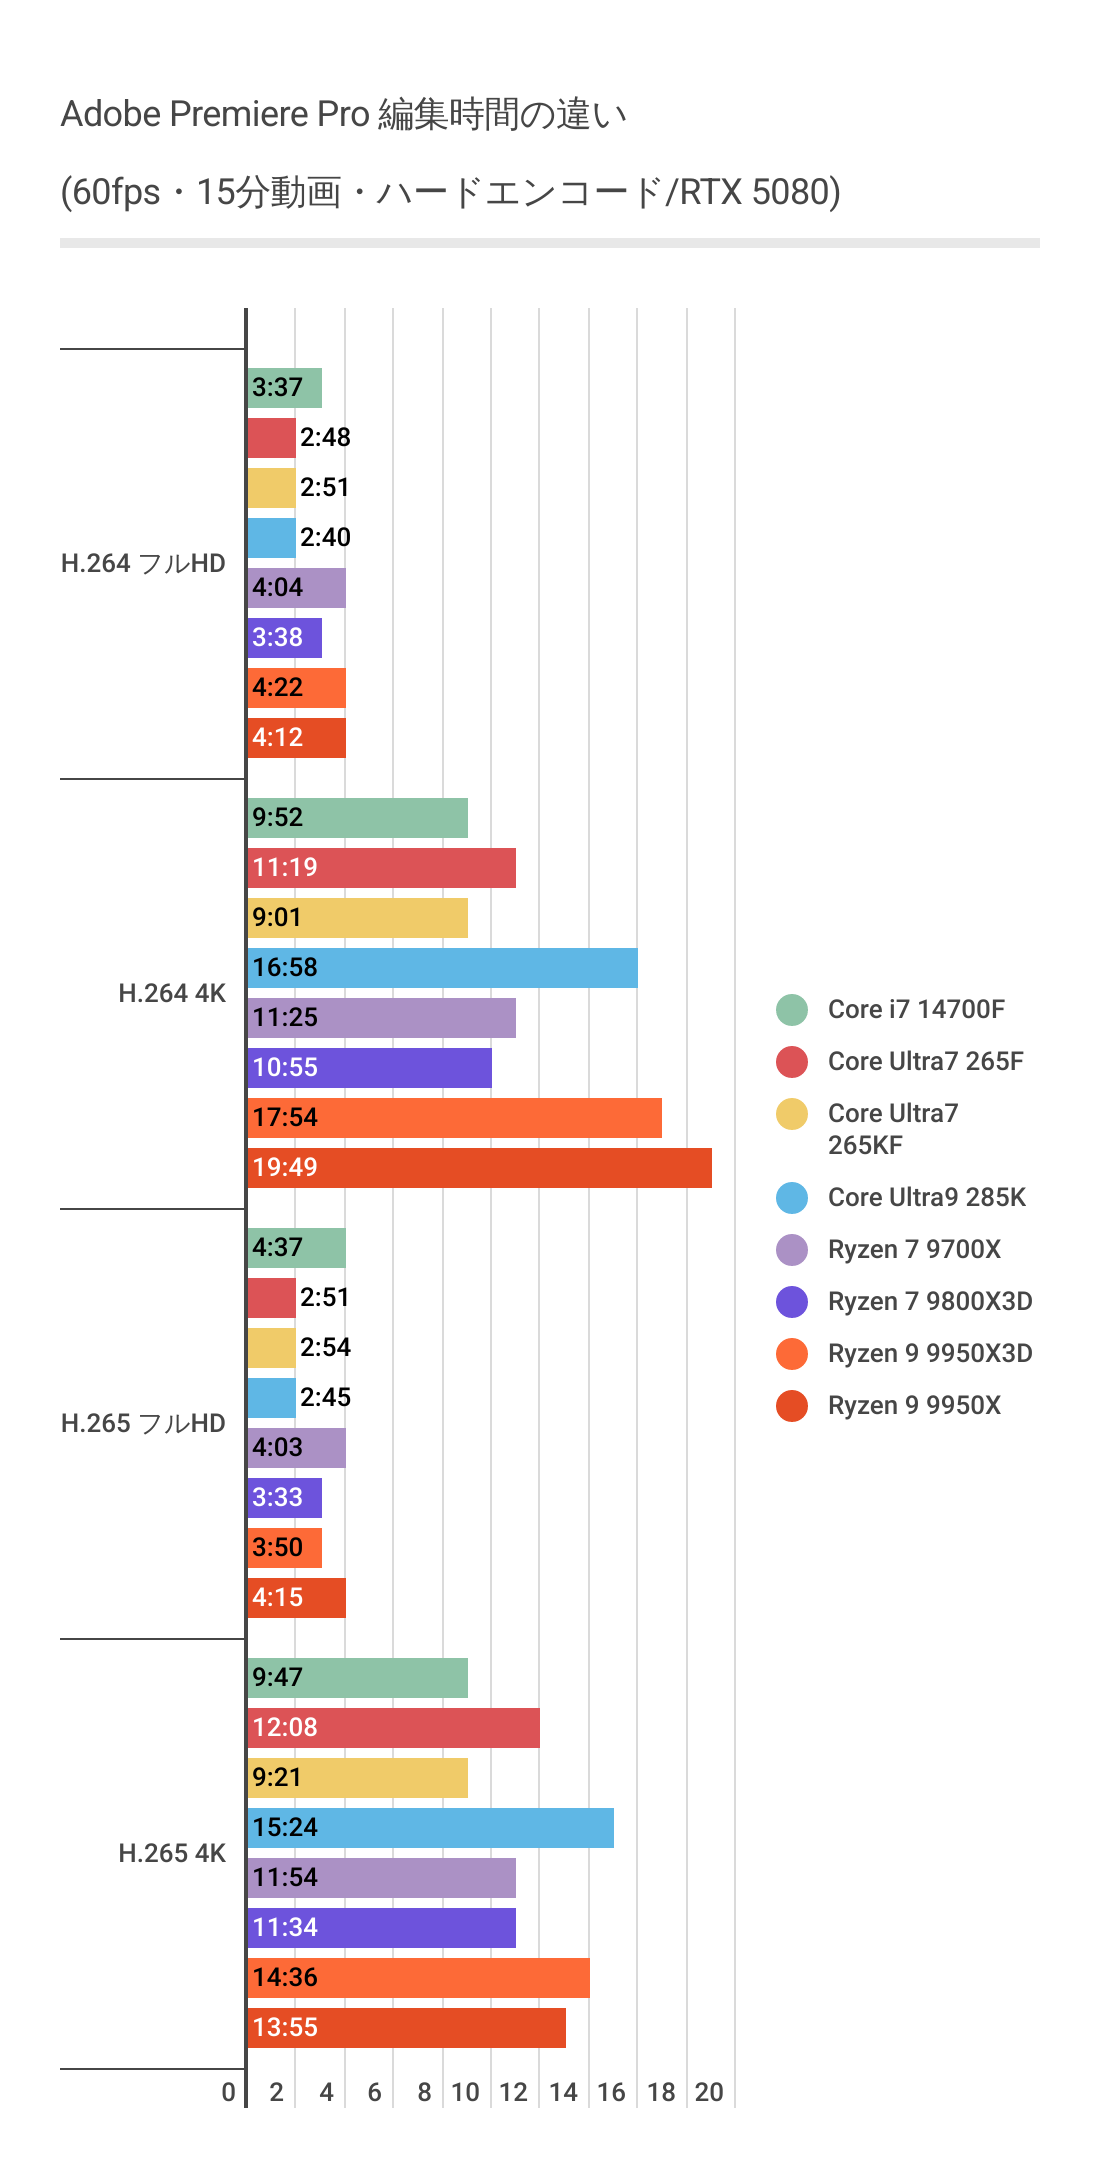This screenshot has width=1100, height=2176.
Task: Select the blue 16:58 bar
Action: [442, 967]
